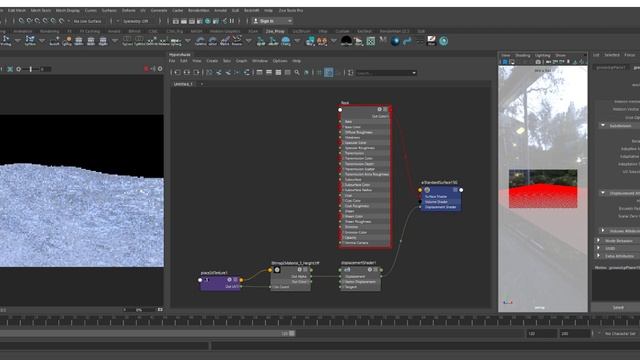Image resolution: width=640 pixels, height=360 pixels.
Task: Click the black dome shelf icon
Action: pyautogui.click(x=346, y=41)
